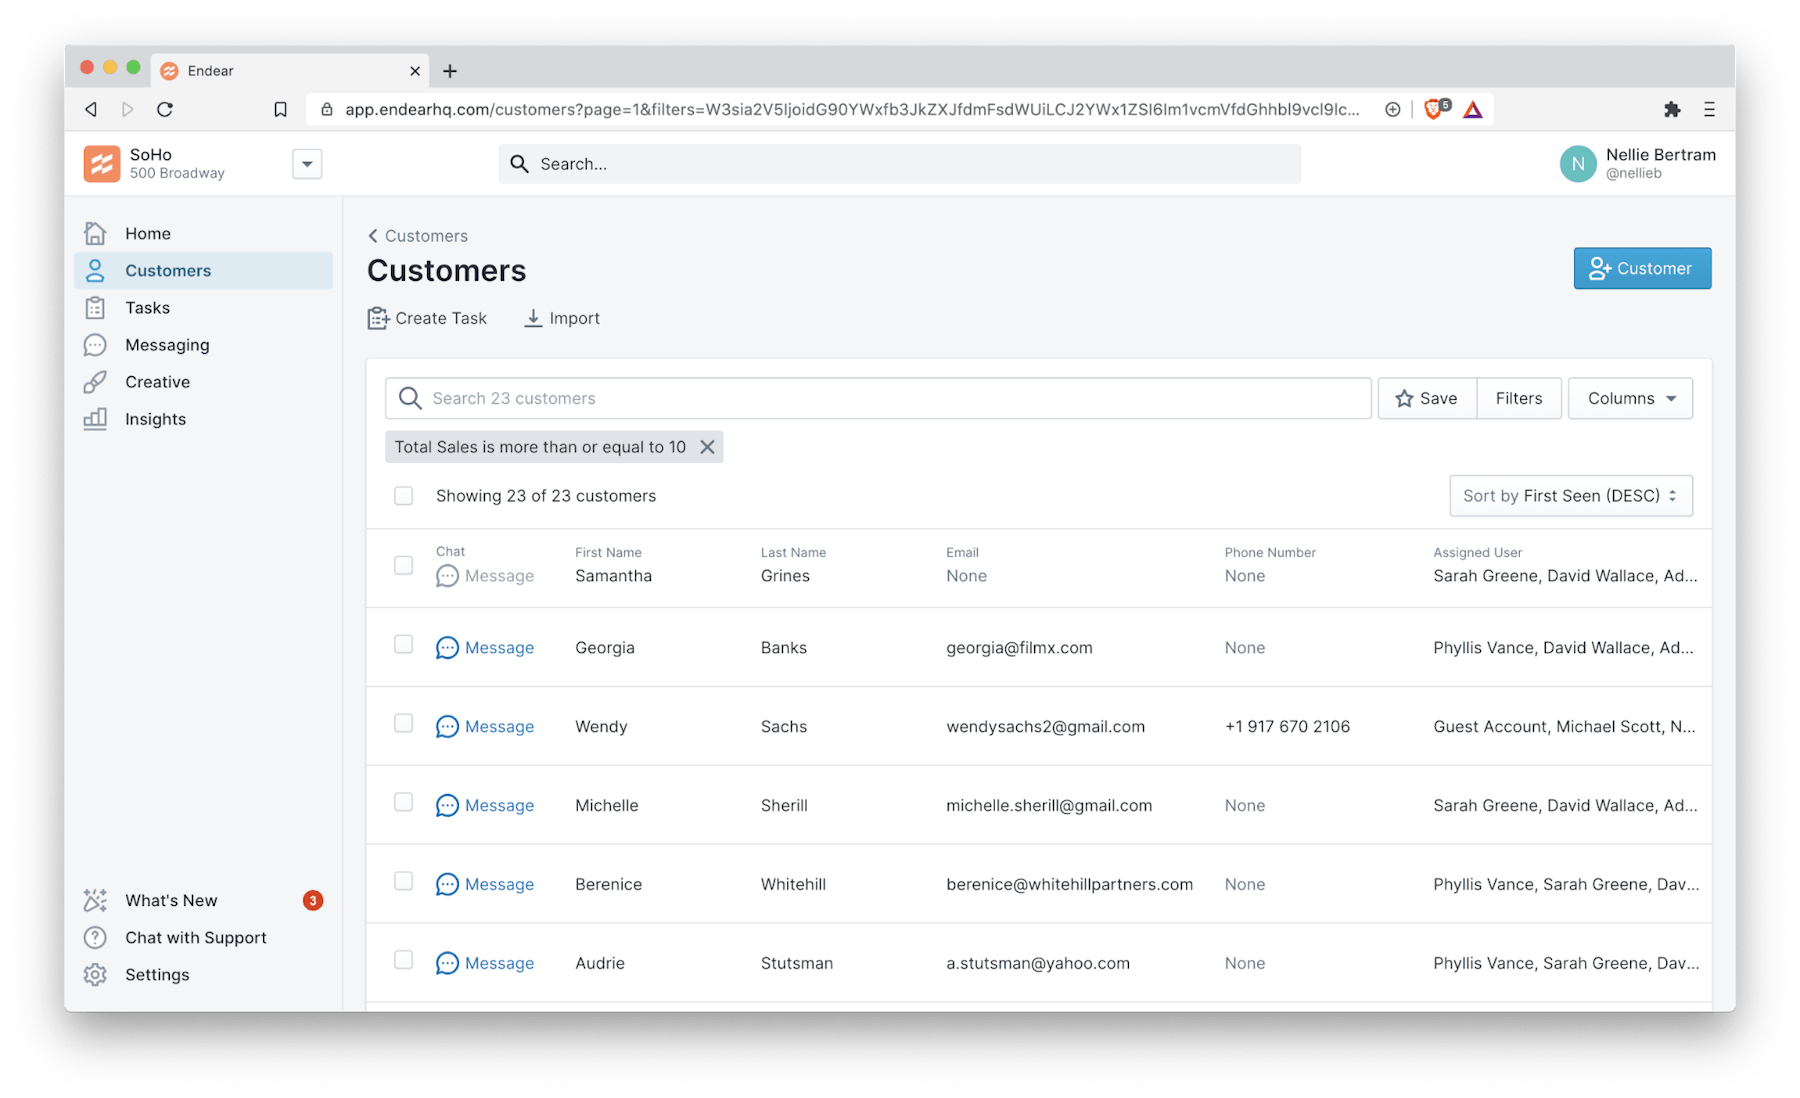1800x1098 pixels.
Task: Click the global Search field
Action: click(899, 163)
